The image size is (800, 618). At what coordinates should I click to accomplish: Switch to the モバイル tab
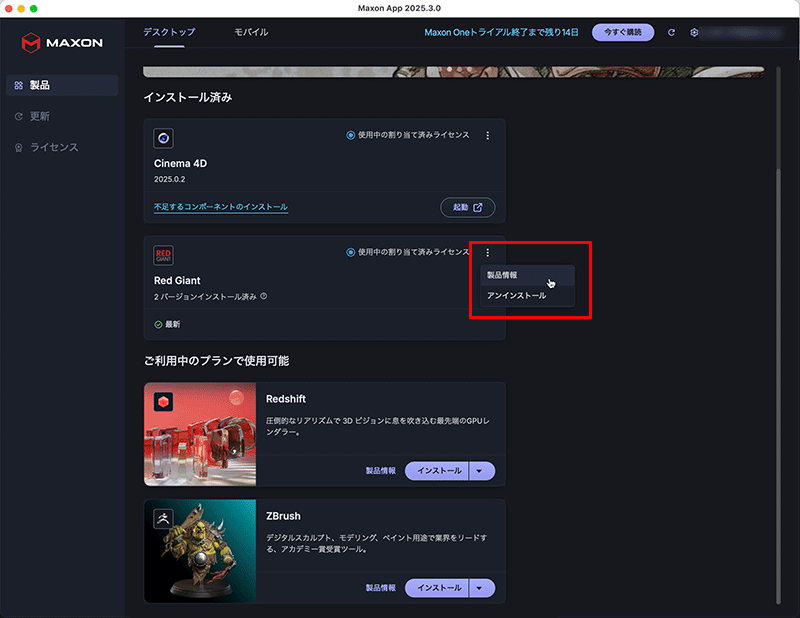click(251, 33)
